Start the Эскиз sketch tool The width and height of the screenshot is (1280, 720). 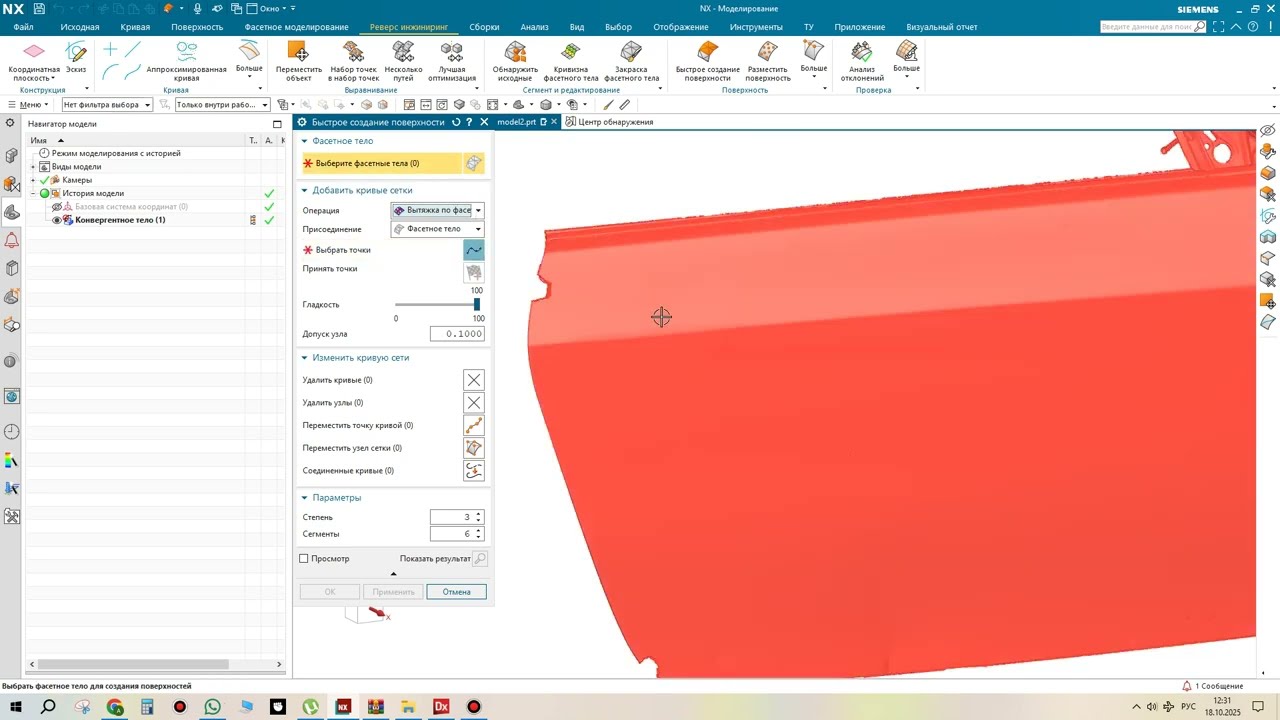pos(76,59)
